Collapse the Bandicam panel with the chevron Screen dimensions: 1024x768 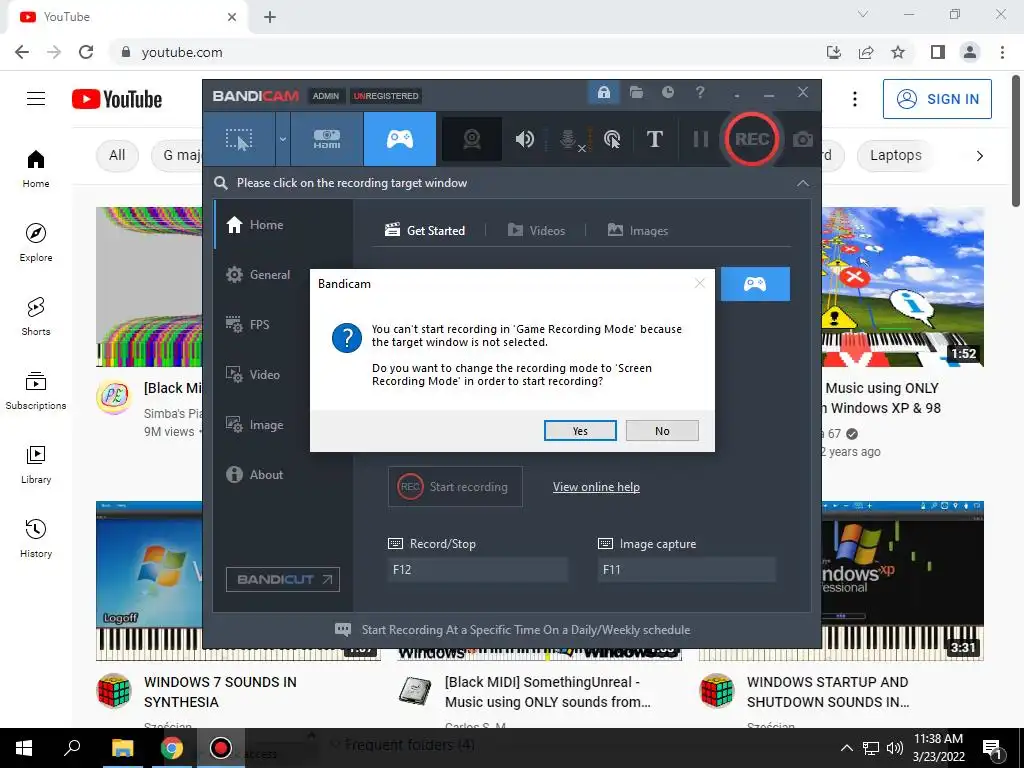coord(803,184)
